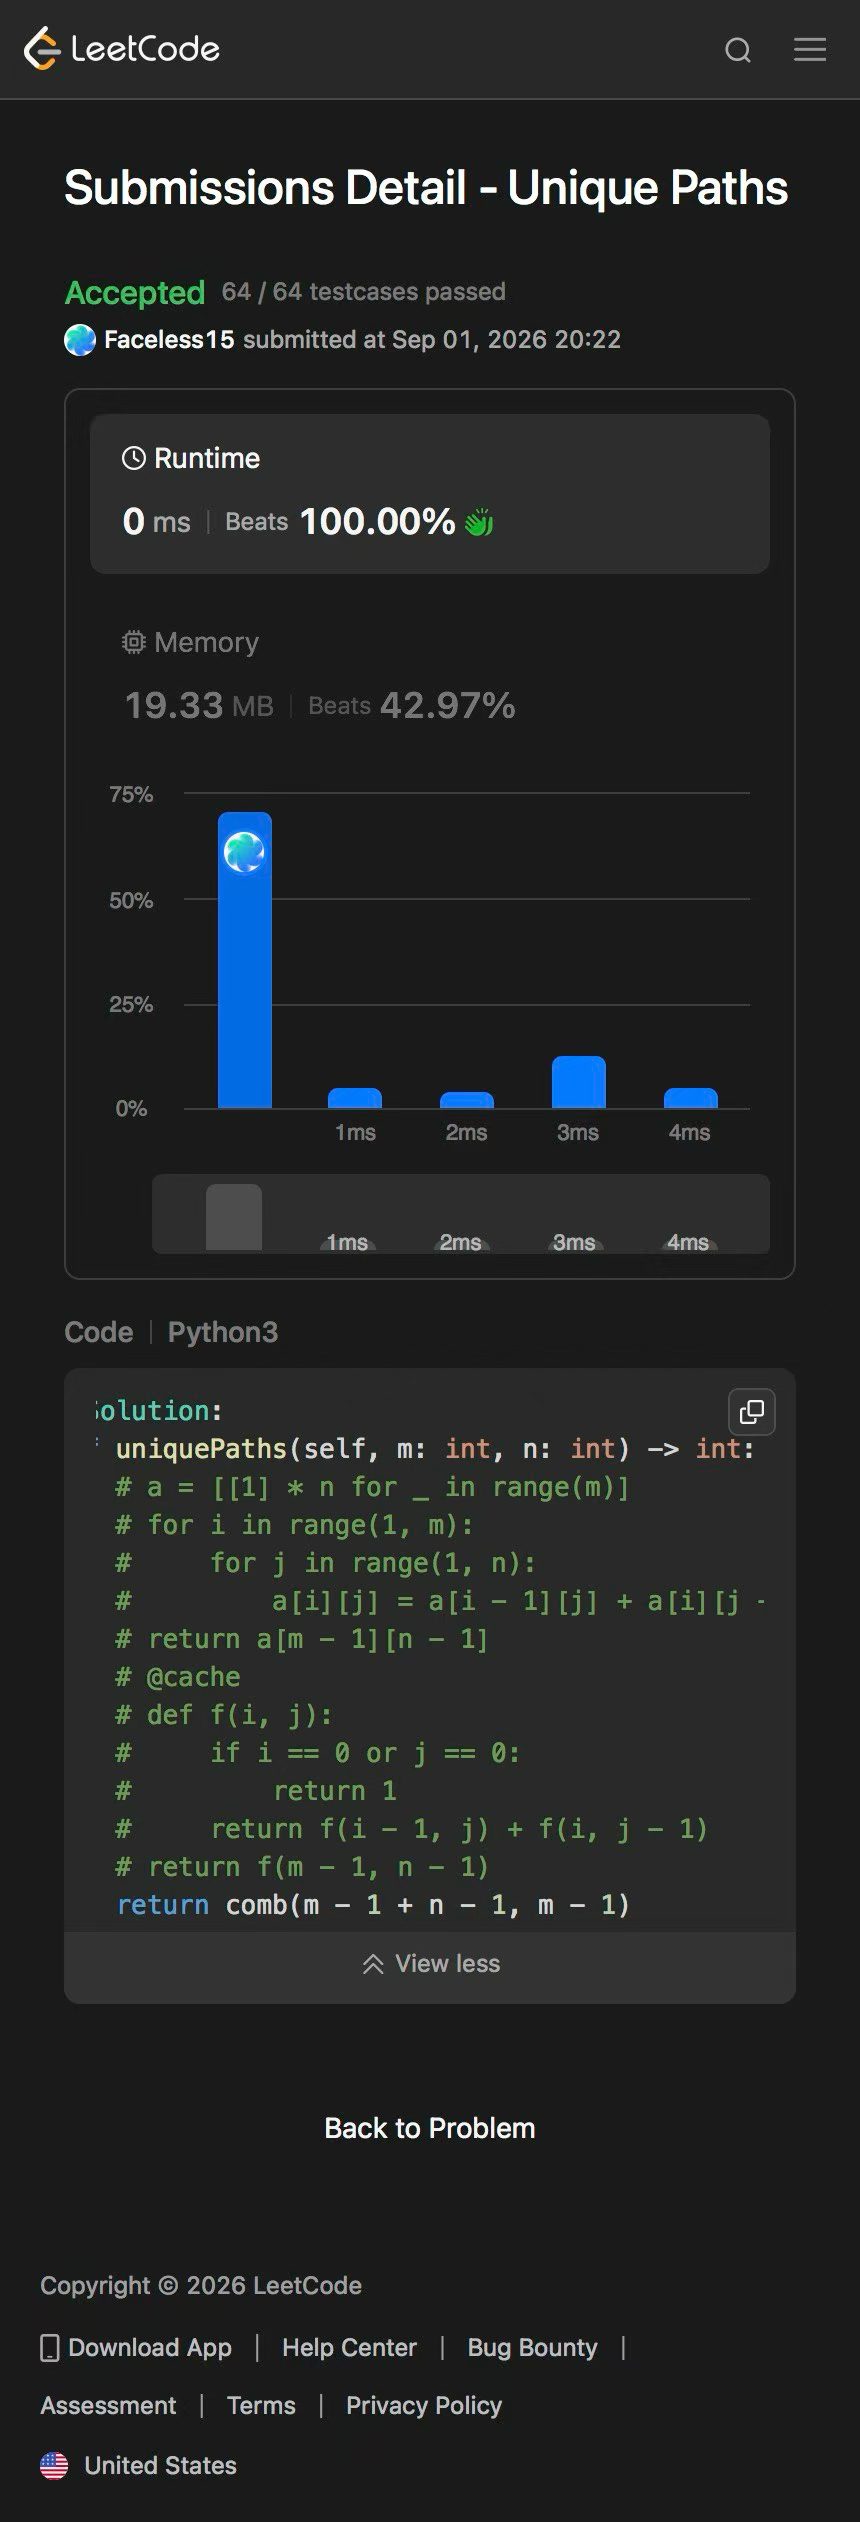This screenshot has width=860, height=2522.
Task: Click the Faceless15 user avatar
Action: (x=80, y=340)
